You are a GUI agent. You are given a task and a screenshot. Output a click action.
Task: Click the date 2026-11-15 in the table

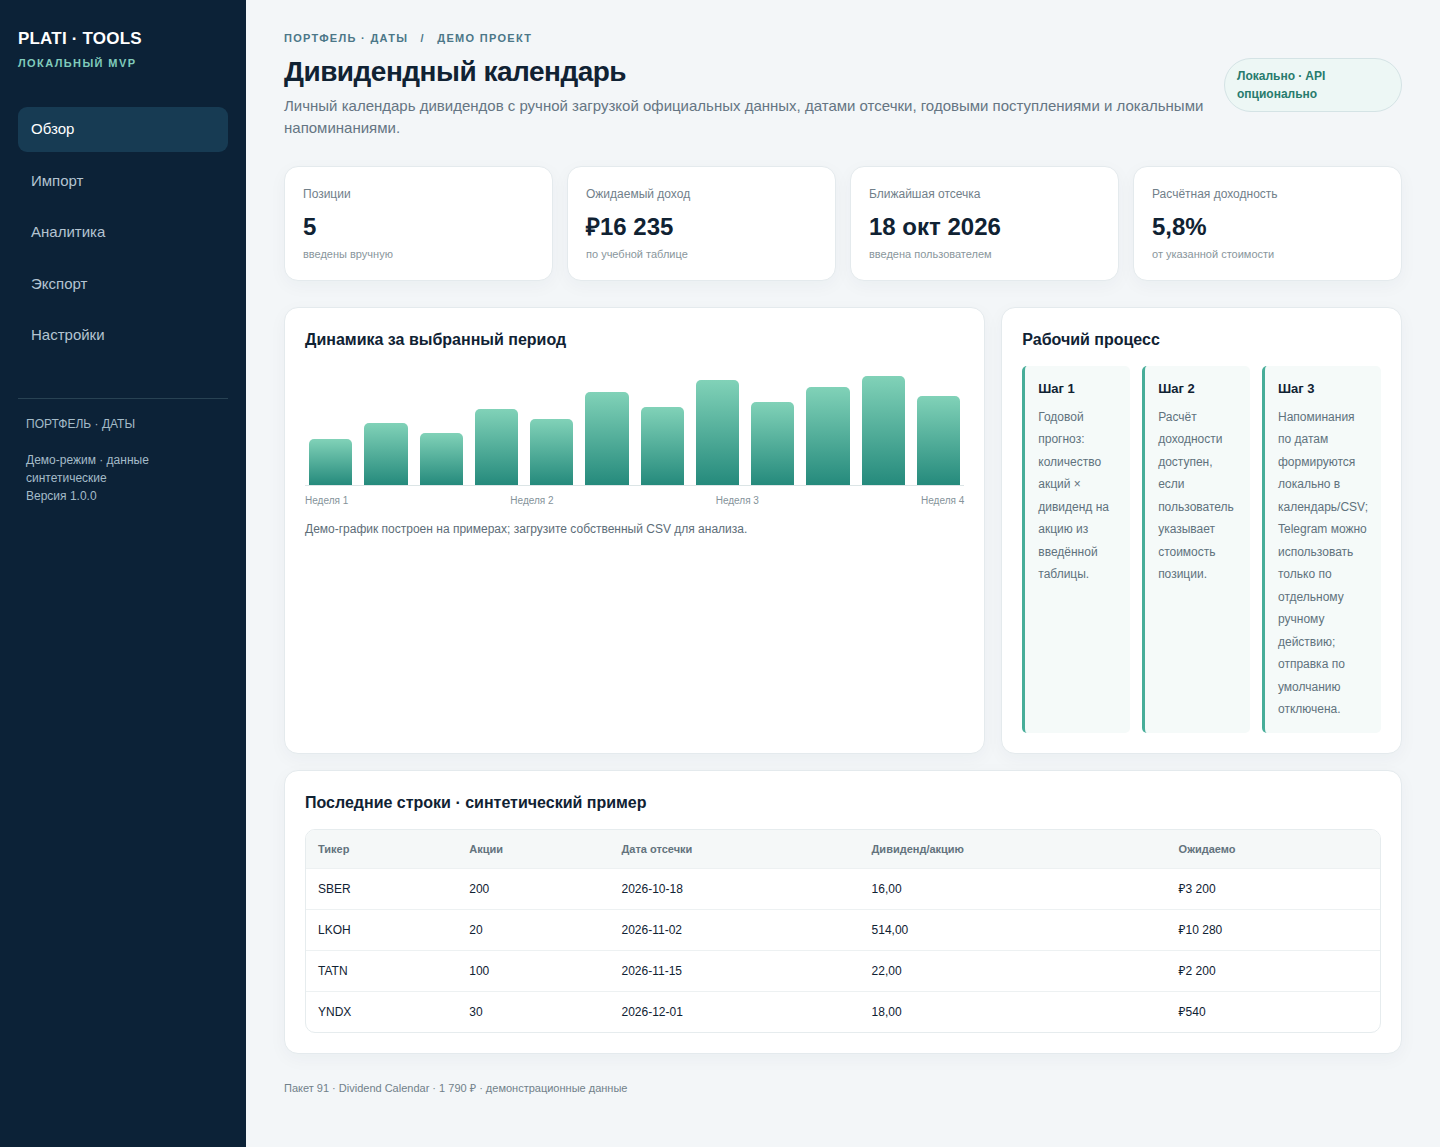(x=652, y=971)
